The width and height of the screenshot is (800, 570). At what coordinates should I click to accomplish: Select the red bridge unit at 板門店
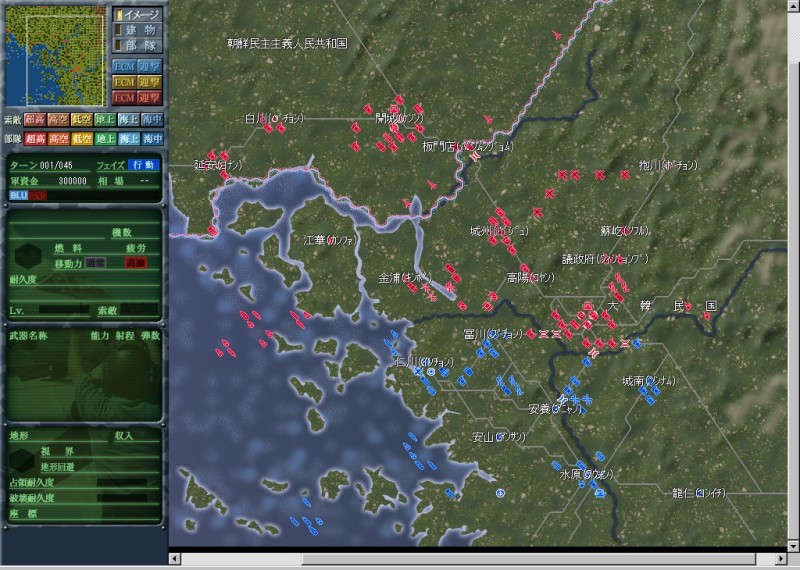point(474,156)
